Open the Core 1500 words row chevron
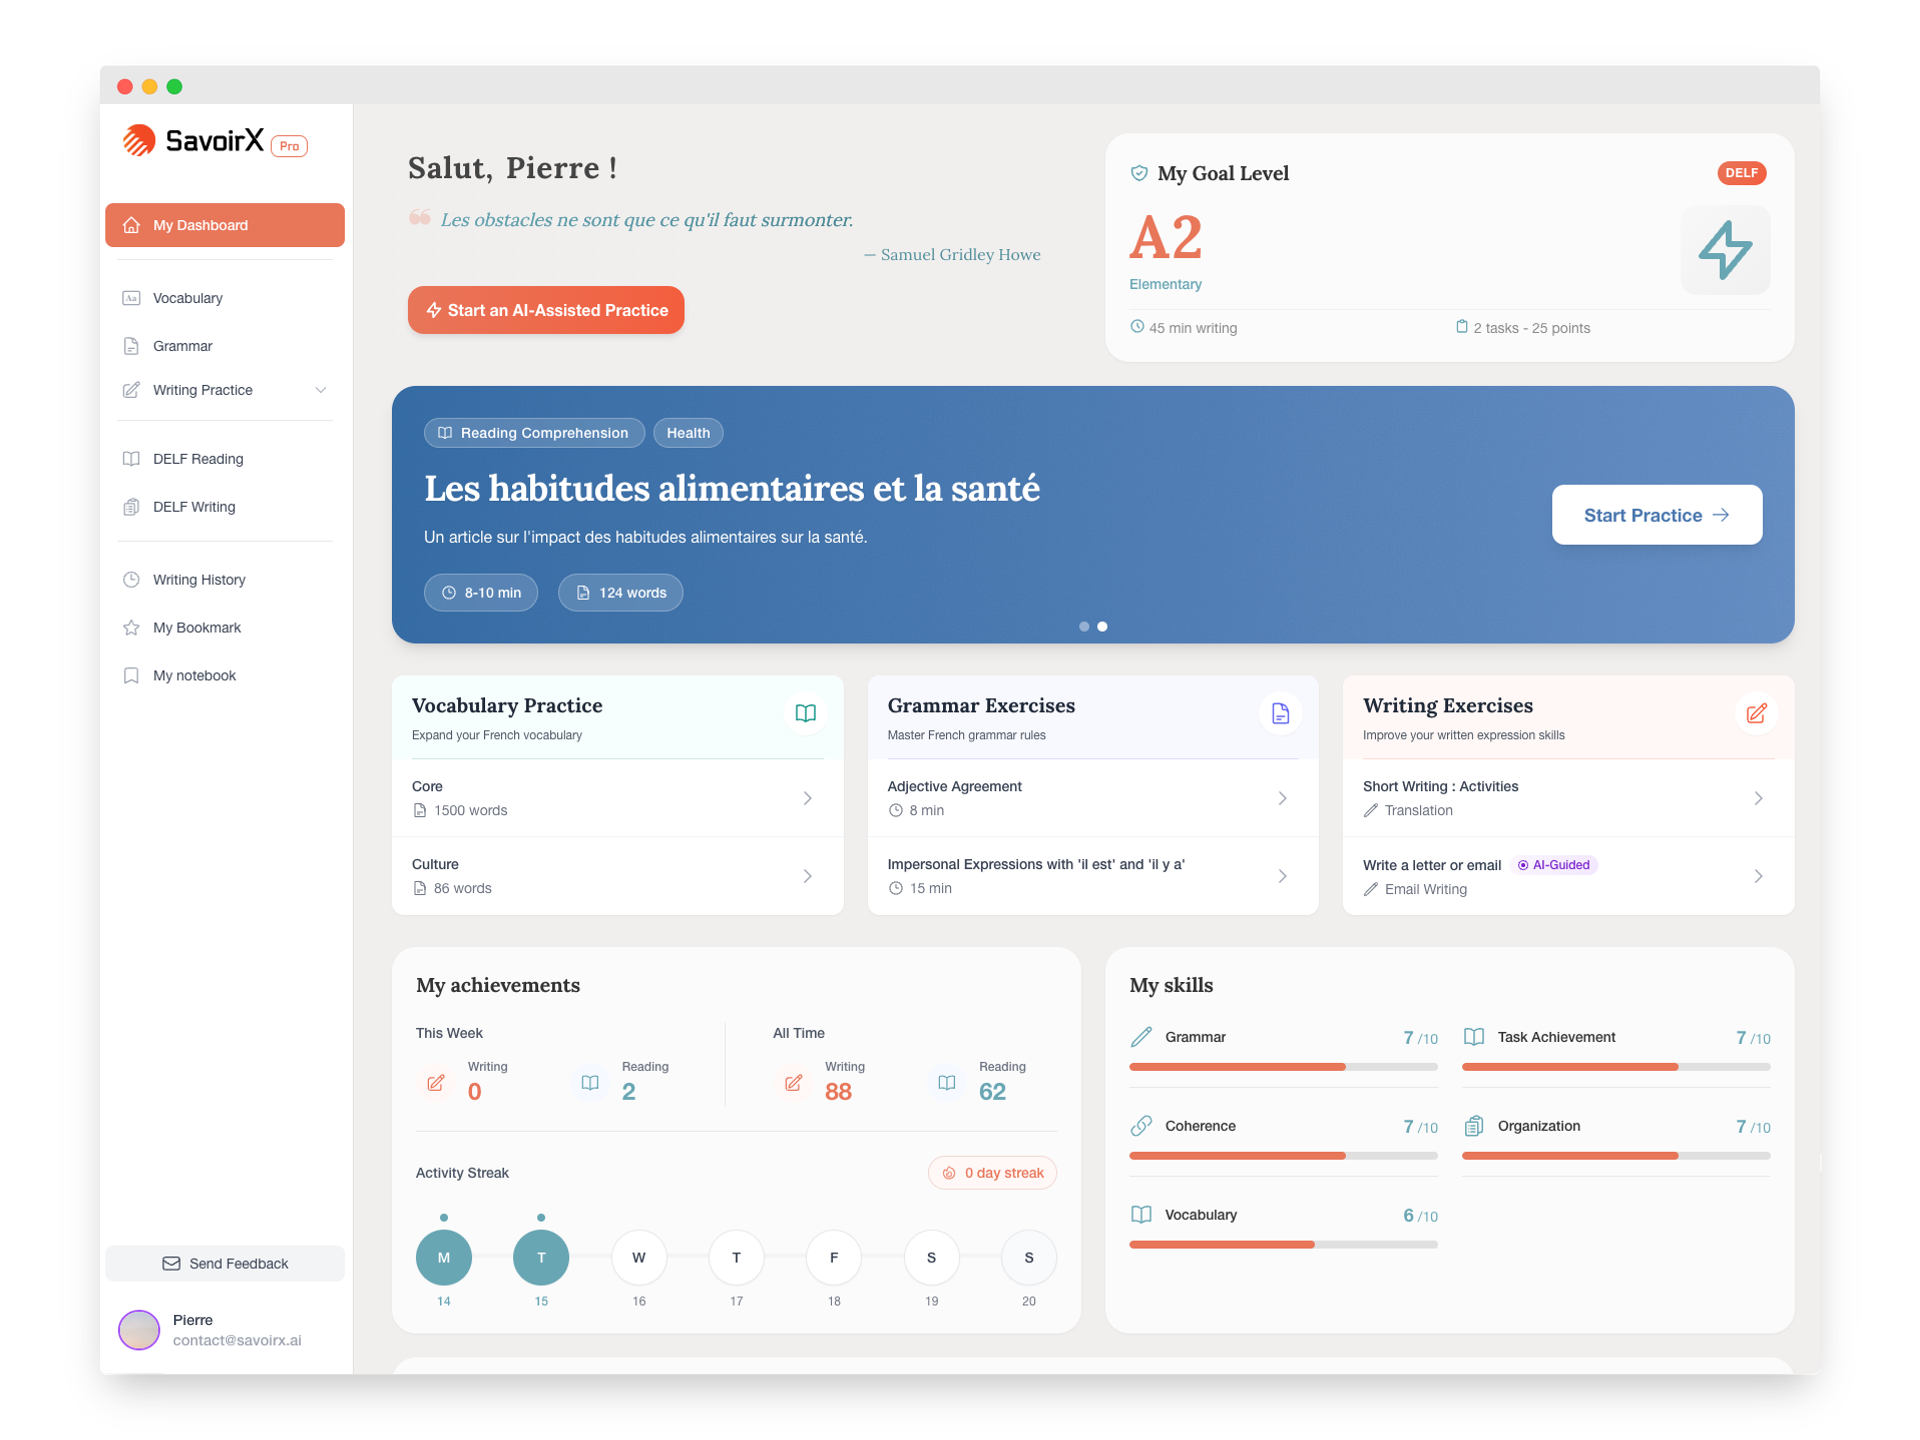The width and height of the screenshot is (1920, 1440). coord(808,798)
